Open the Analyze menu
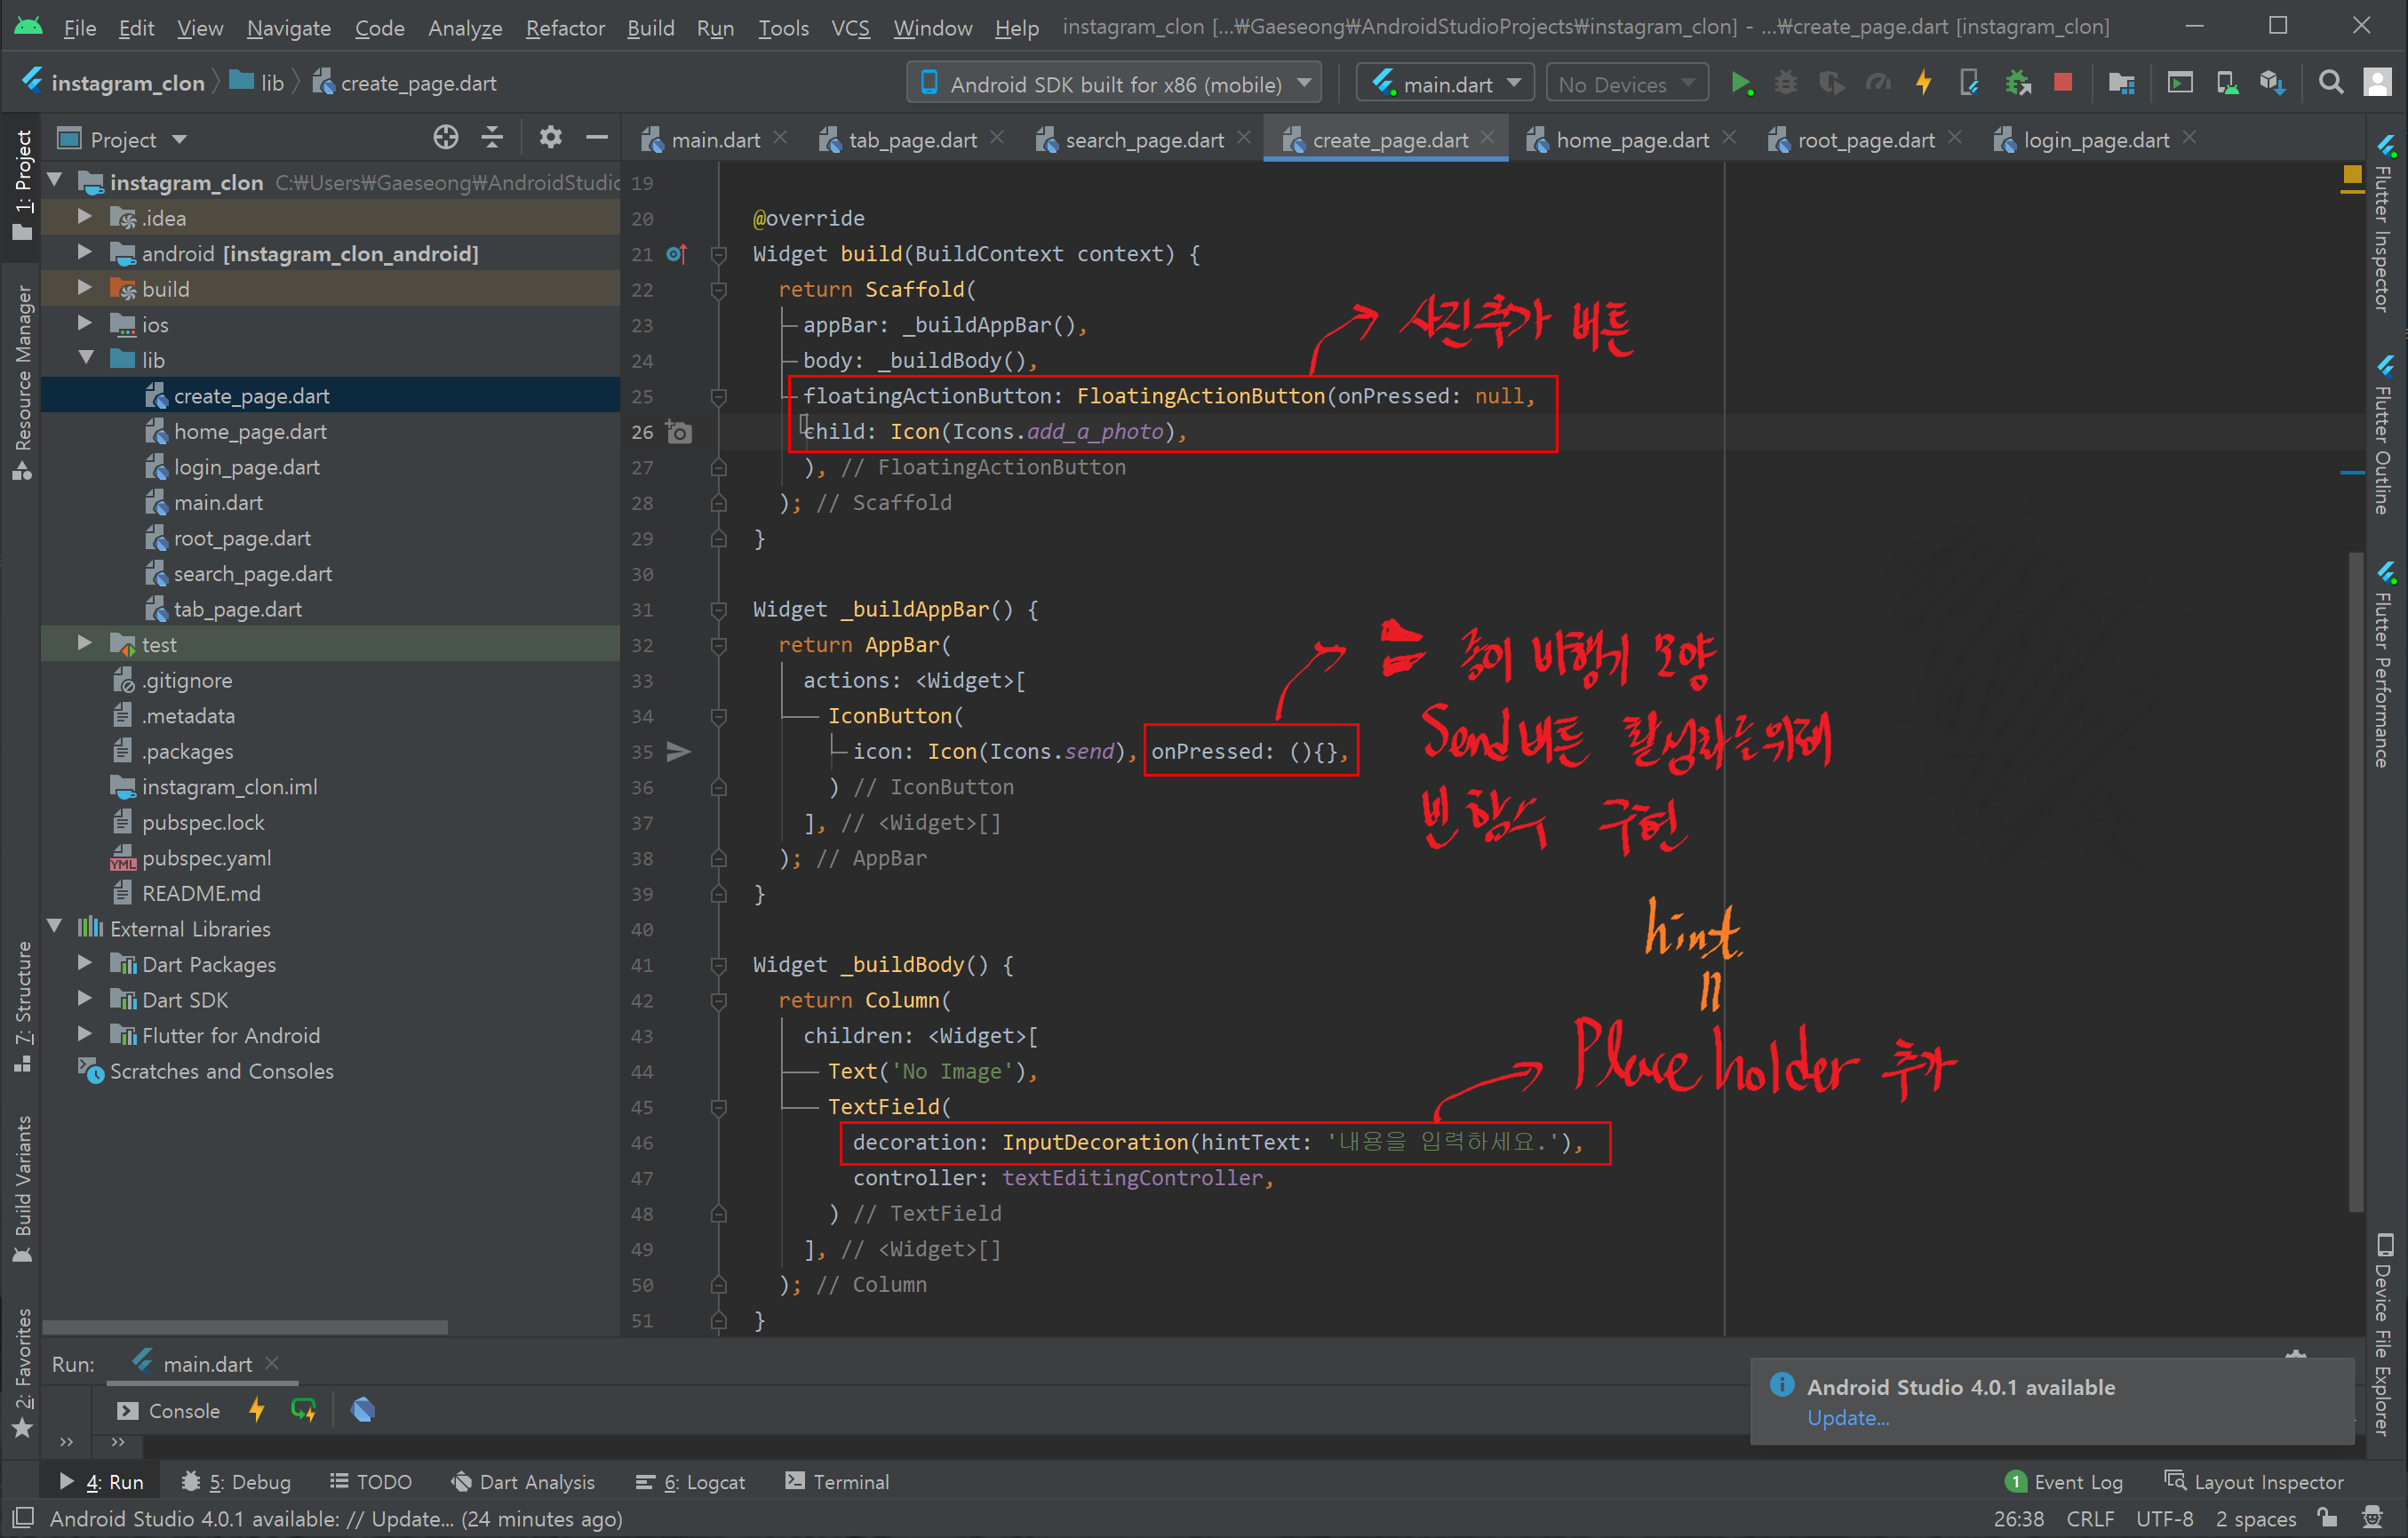Image resolution: width=2408 pixels, height=1538 pixels. (x=465, y=27)
